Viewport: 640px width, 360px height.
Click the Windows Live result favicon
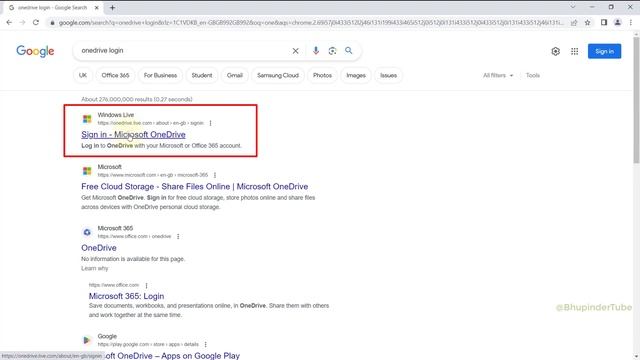tap(87, 119)
